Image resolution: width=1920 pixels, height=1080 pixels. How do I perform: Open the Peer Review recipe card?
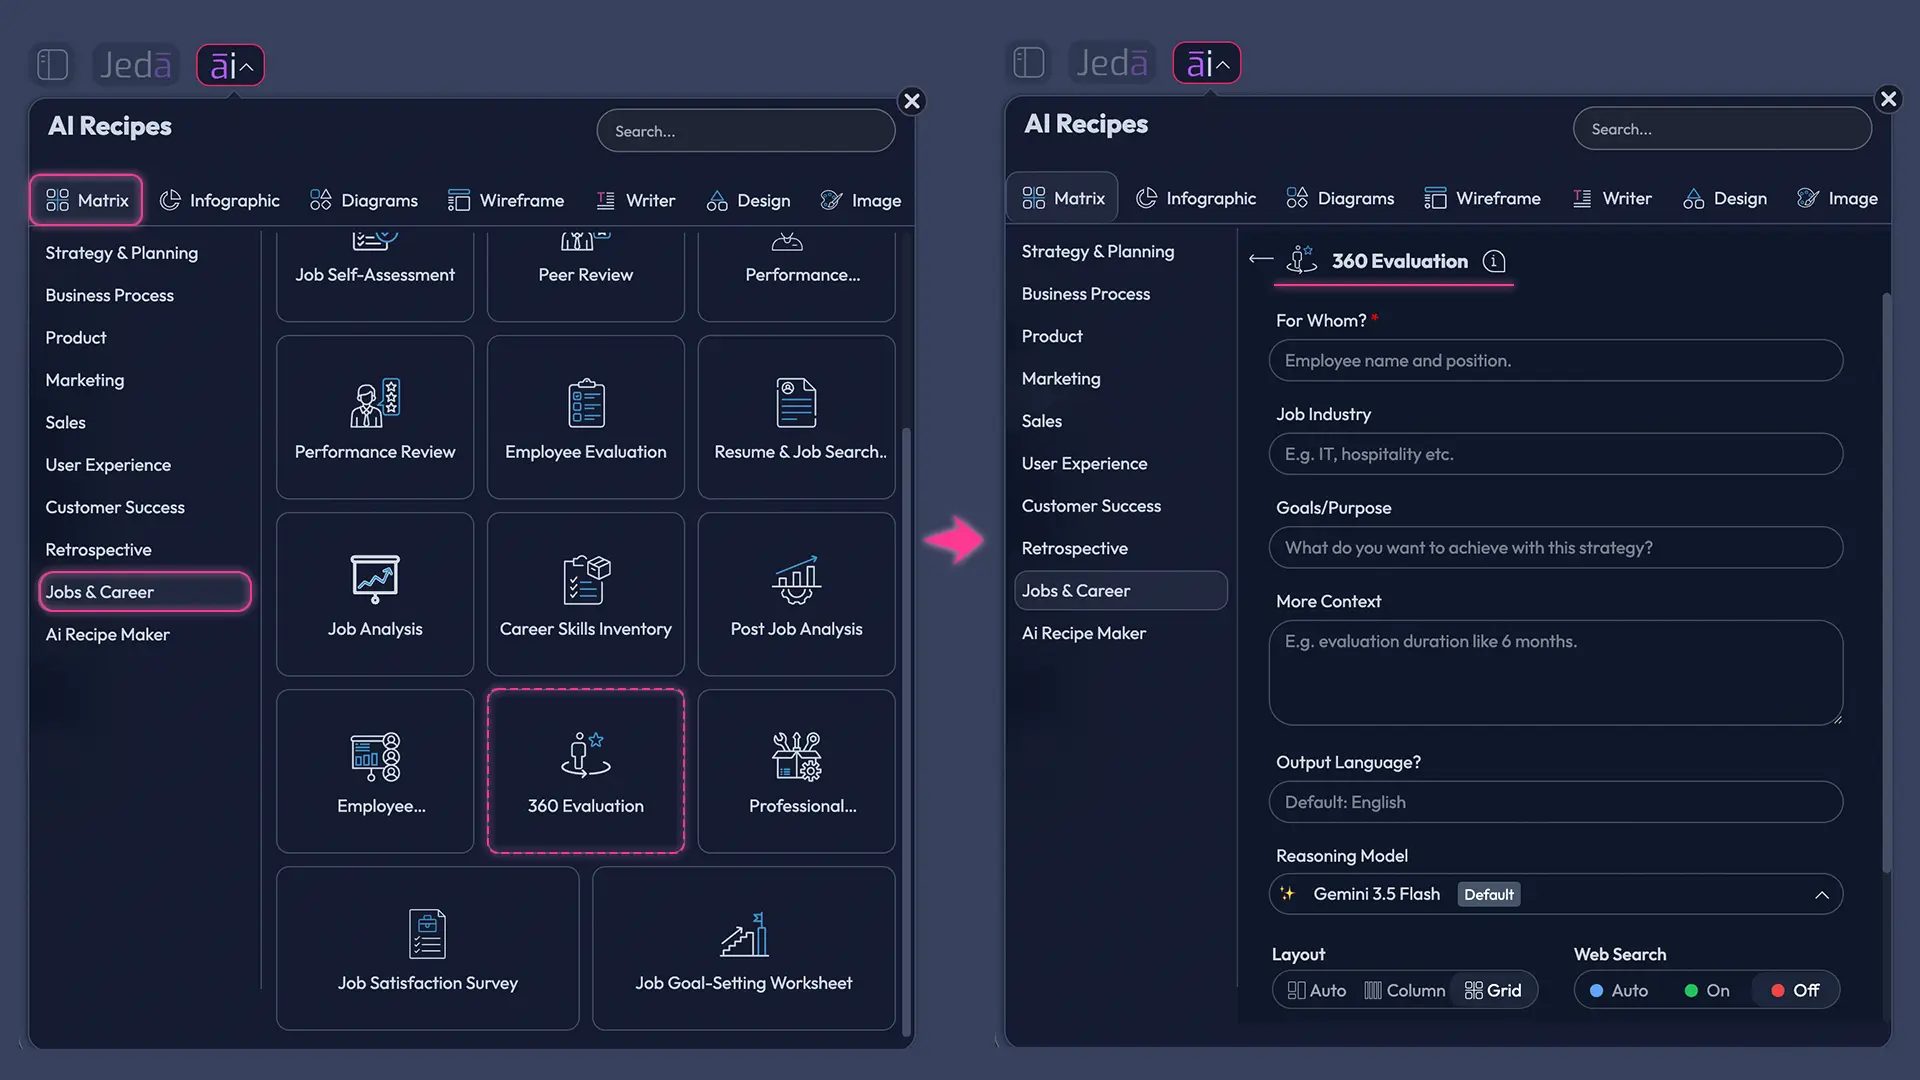(x=586, y=275)
